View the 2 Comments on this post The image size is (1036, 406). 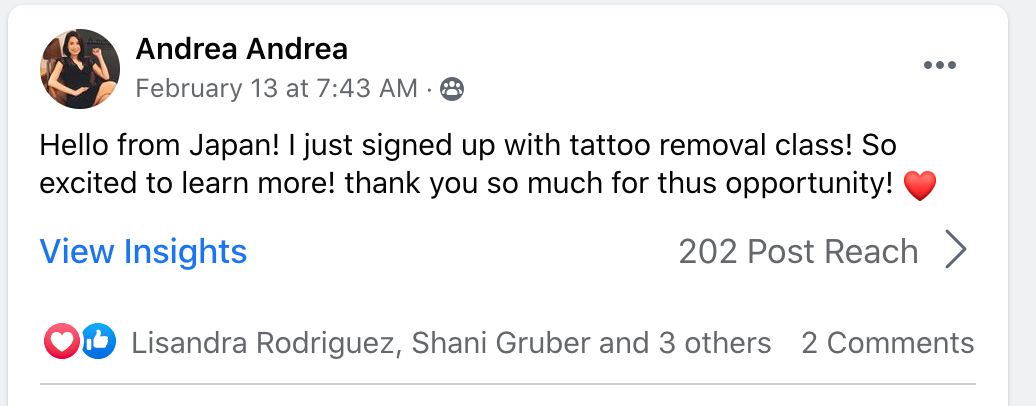(887, 343)
